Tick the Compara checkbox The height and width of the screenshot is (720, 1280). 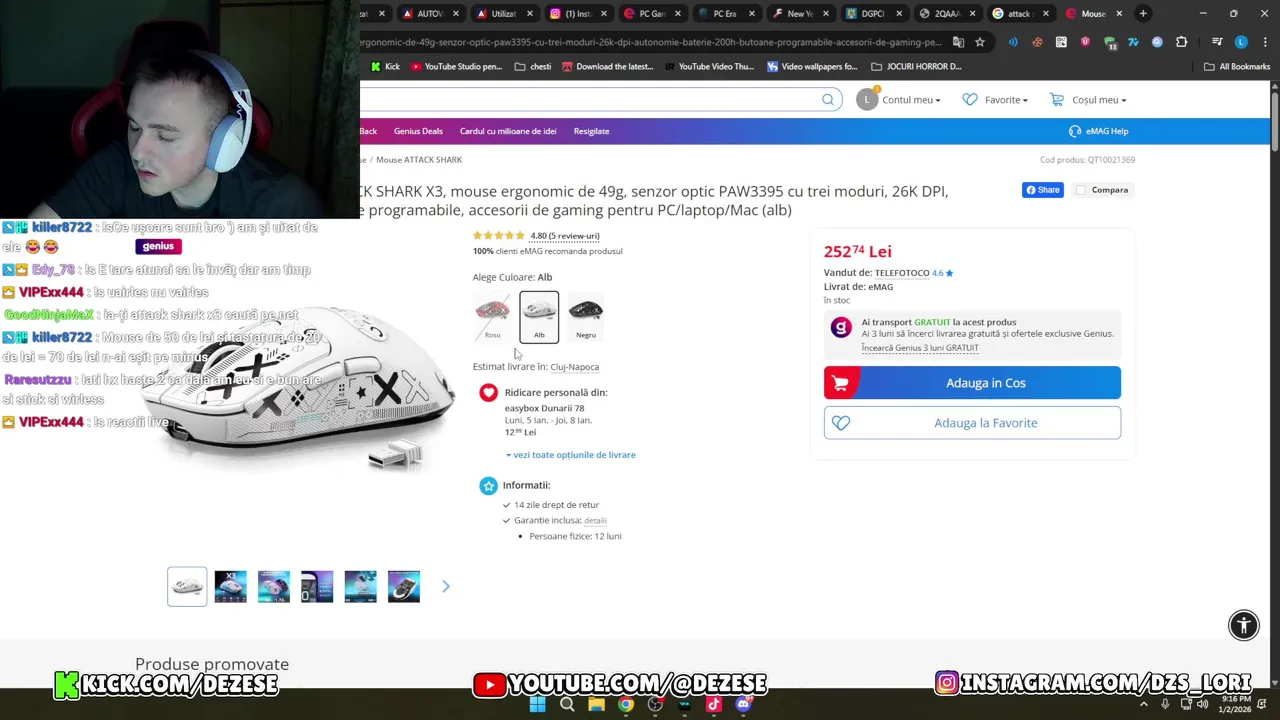[x=1080, y=190]
